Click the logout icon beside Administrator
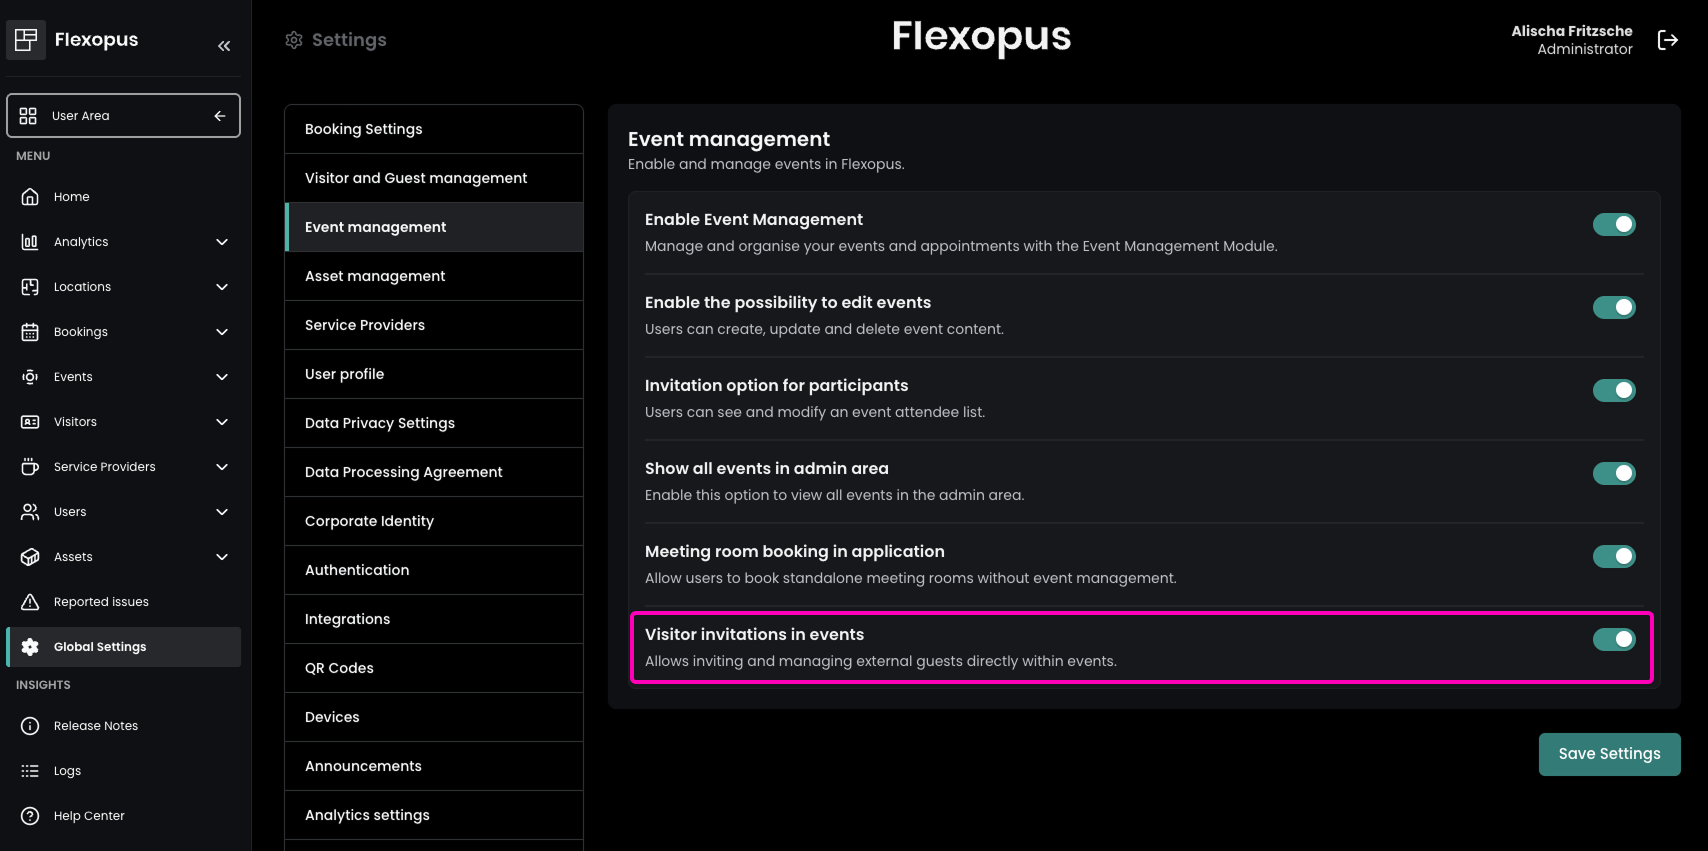This screenshot has width=1708, height=851. (x=1667, y=40)
